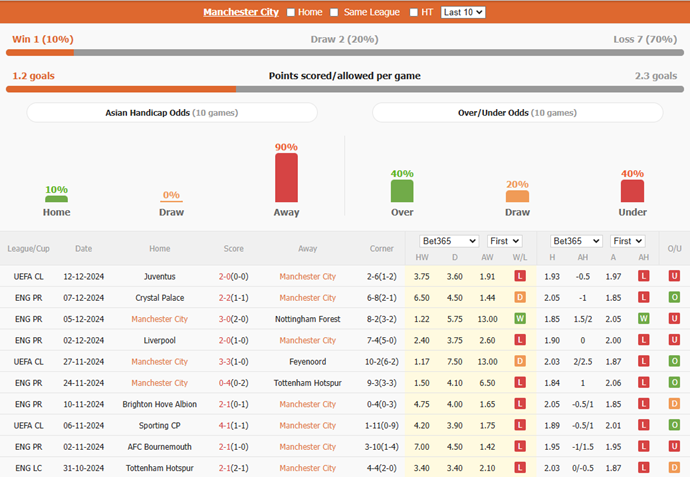Viewport: 690px width, 477px height.
Task: Open the First dropdown beside handicap odds
Action: point(628,241)
